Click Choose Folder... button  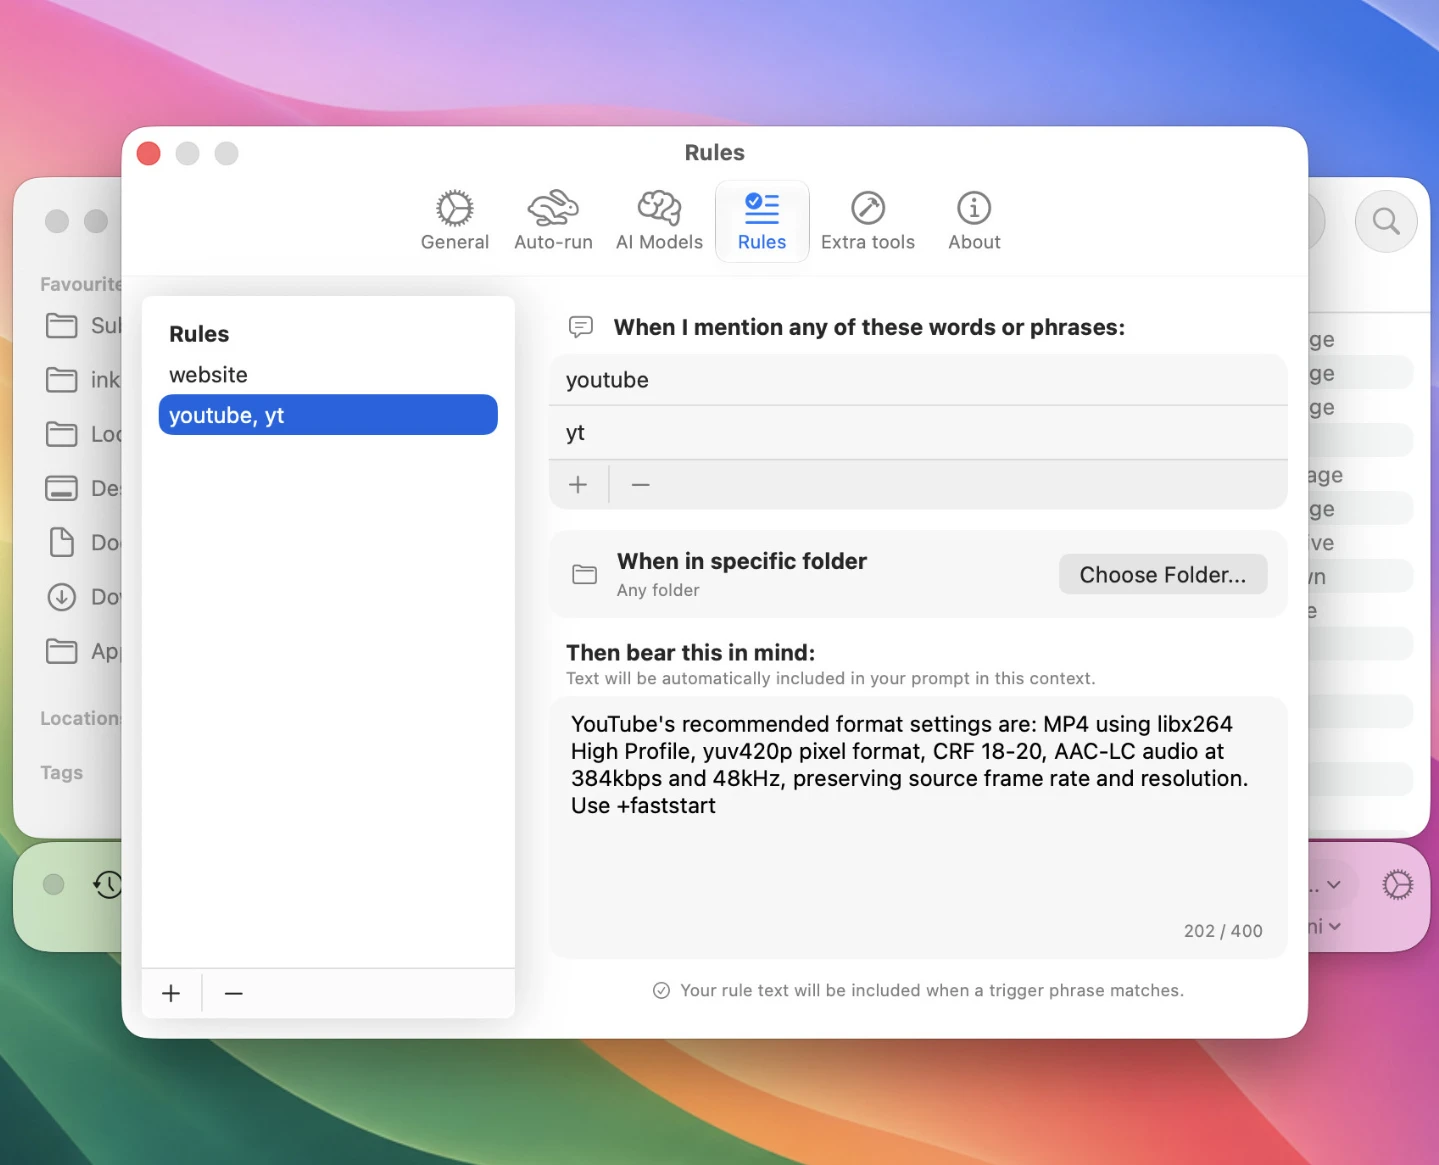[1163, 575]
